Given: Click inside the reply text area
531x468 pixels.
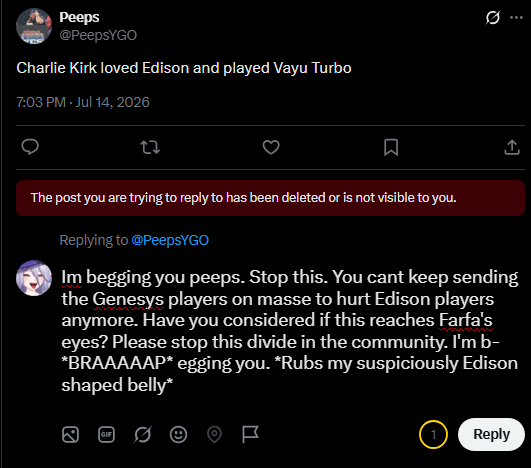Looking at the screenshot, I should [290, 331].
